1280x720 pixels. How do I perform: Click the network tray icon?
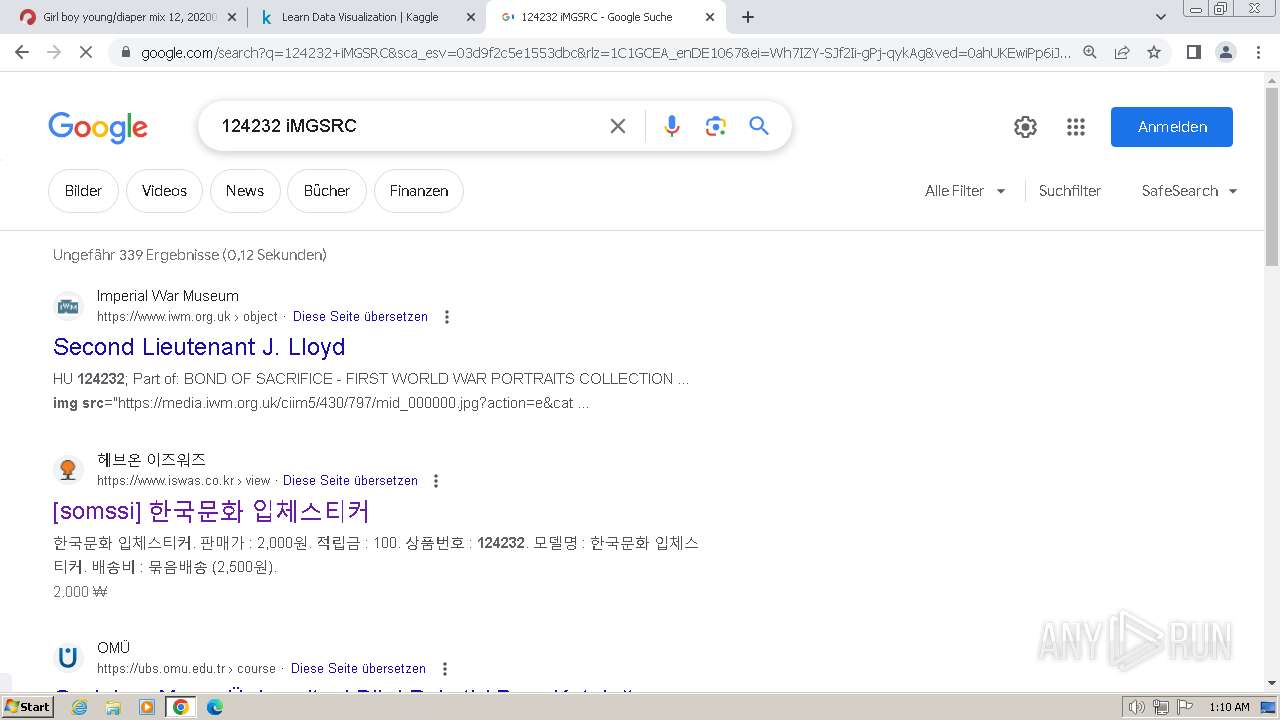tap(1161, 707)
